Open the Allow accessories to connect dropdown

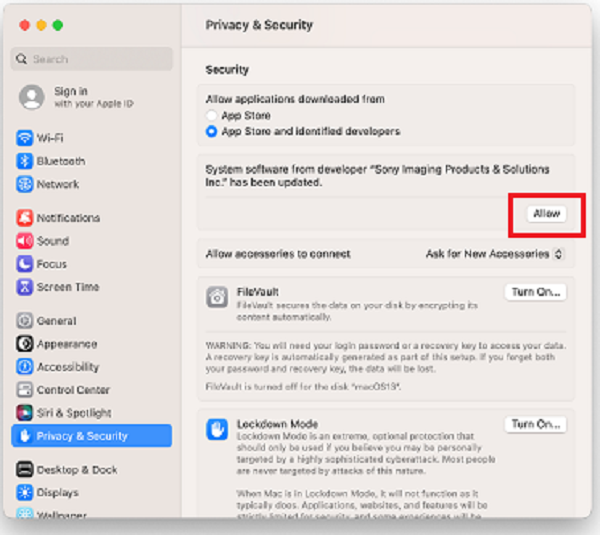[x=494, y=254]
